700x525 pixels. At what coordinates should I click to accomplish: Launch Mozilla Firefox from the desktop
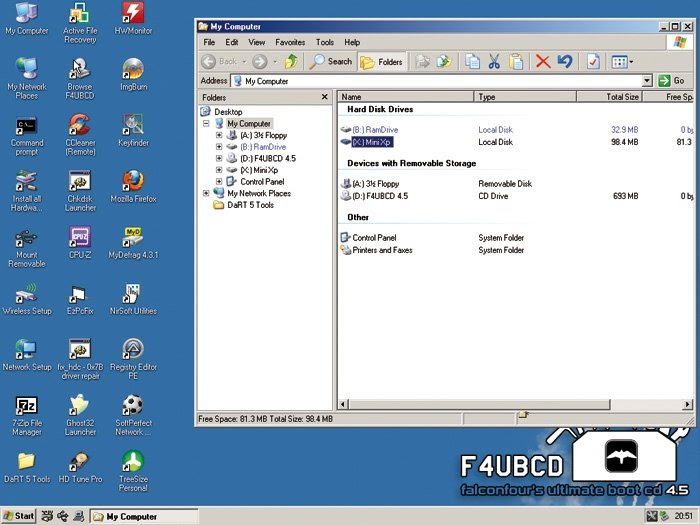[x=133, y=187]
